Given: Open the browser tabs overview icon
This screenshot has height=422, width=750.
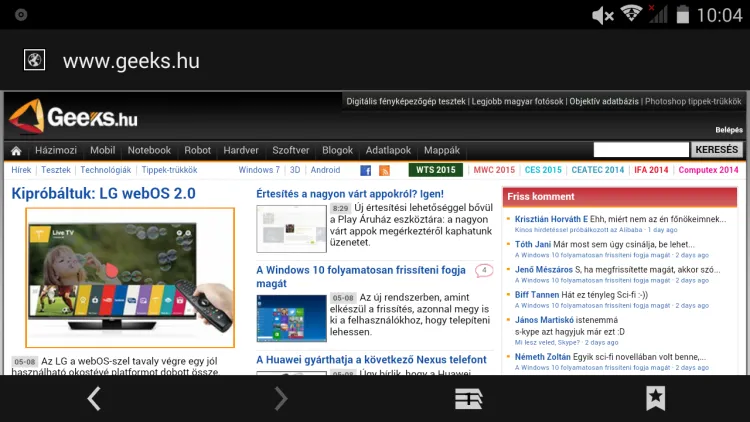Looking at the screenshot, I should click(469, 399).
